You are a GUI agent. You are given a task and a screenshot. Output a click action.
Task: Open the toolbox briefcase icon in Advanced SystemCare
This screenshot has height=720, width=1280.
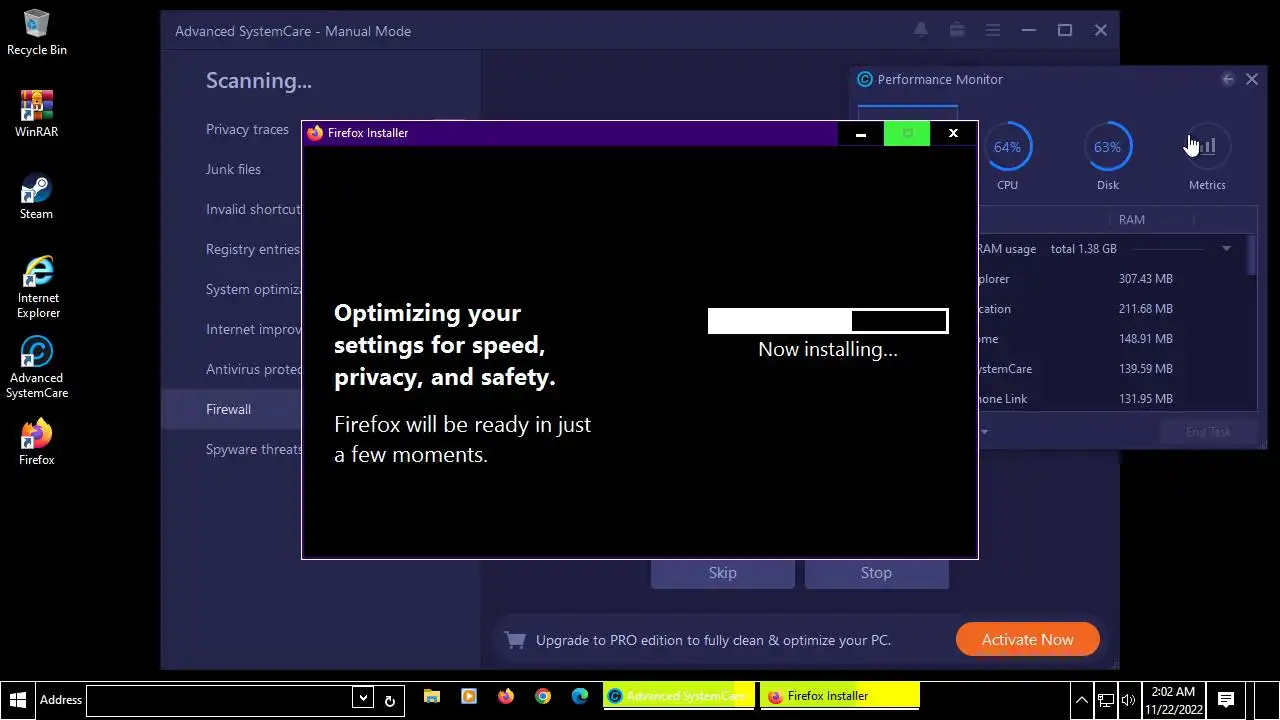coord(957,31)
